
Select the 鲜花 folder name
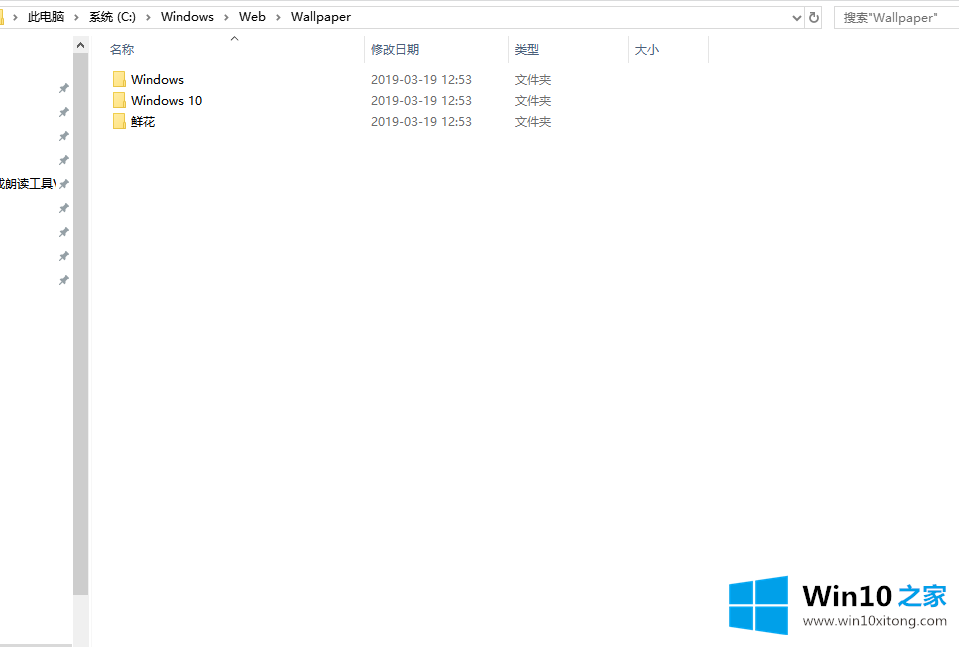point(143,122)
